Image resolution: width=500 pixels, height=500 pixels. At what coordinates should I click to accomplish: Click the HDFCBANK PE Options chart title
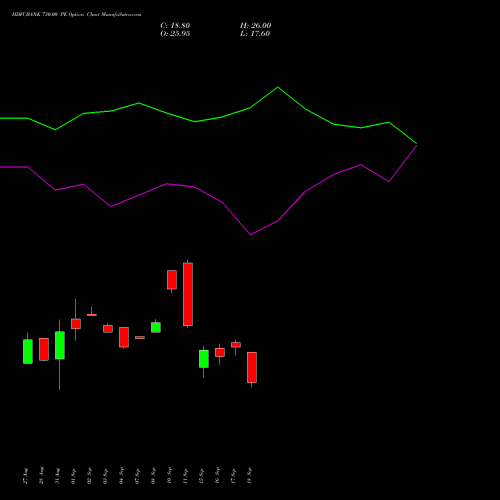76,15
